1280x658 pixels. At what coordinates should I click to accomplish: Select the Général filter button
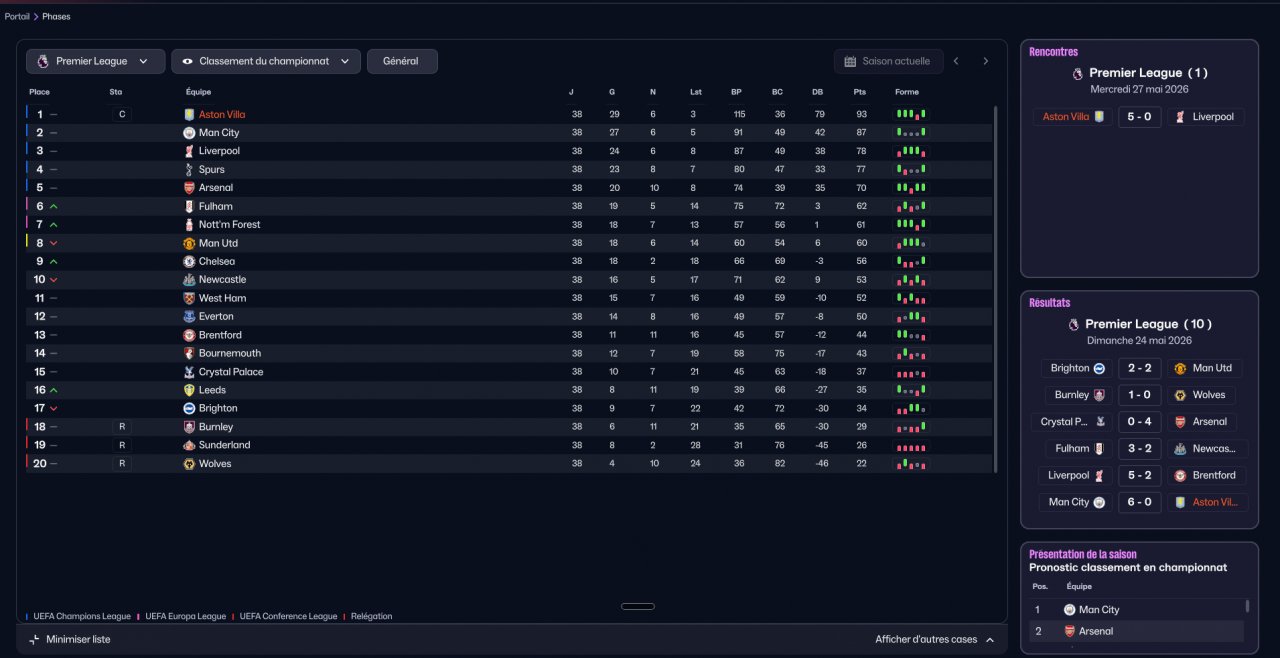pyautogui.click(x=402, y=61)
